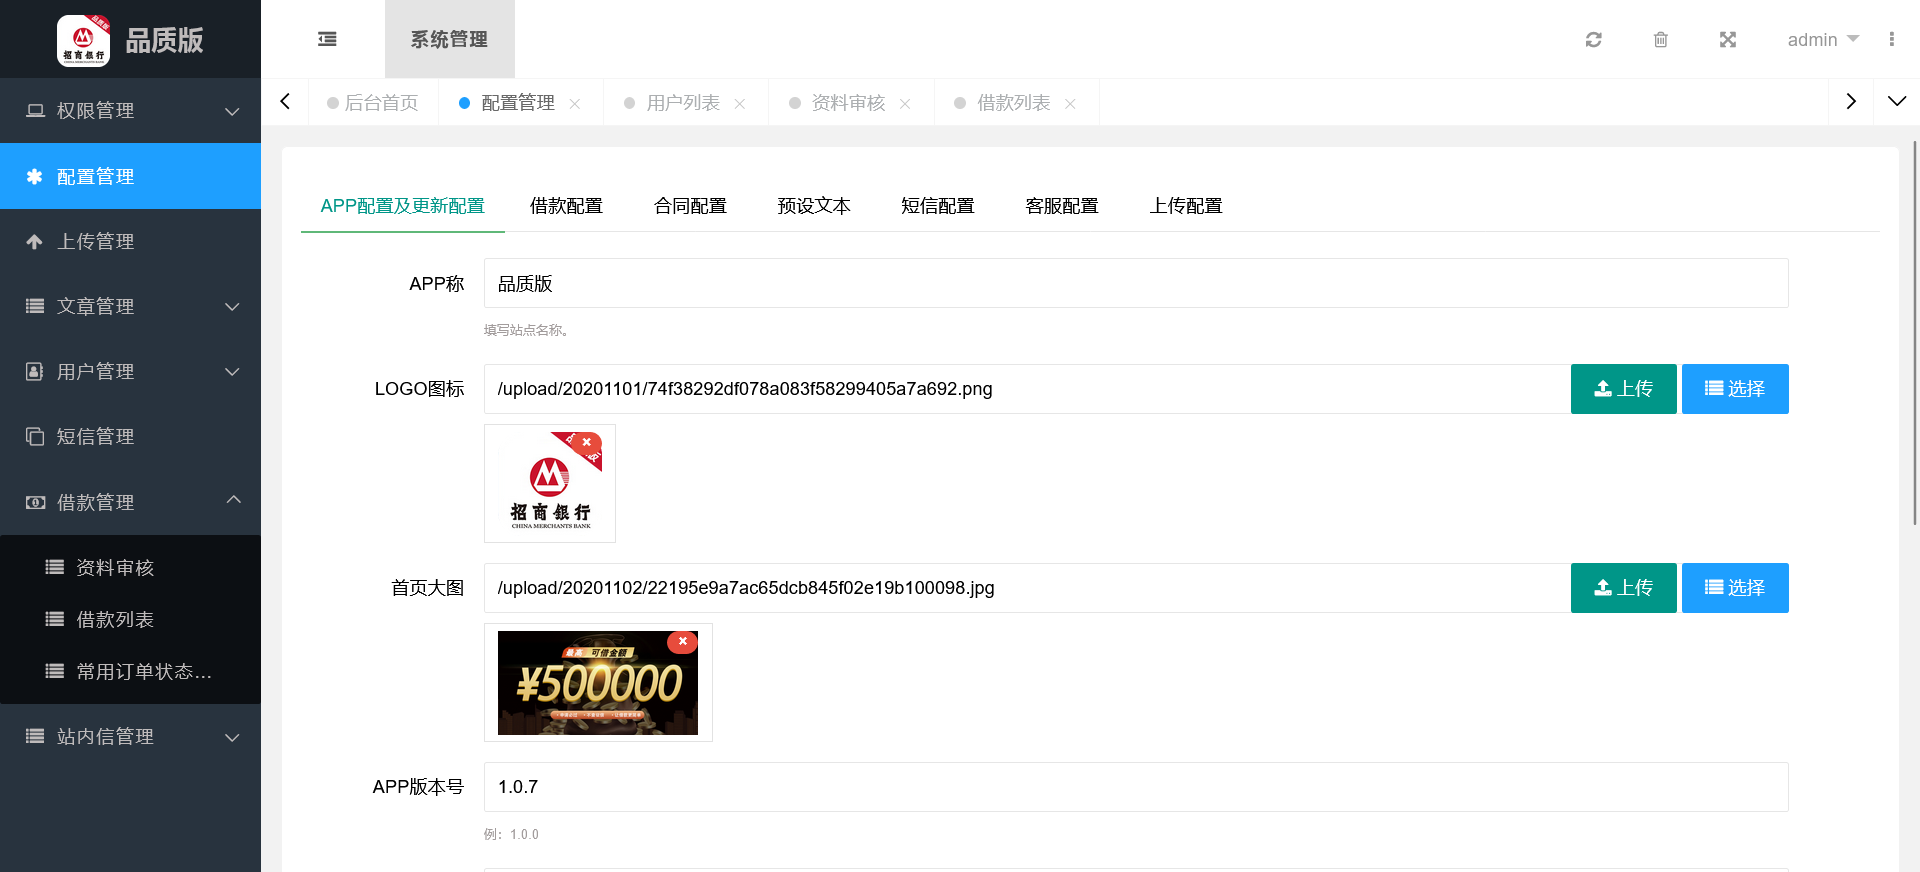Click the gear icon beside 配置管理

click(34, 176)
